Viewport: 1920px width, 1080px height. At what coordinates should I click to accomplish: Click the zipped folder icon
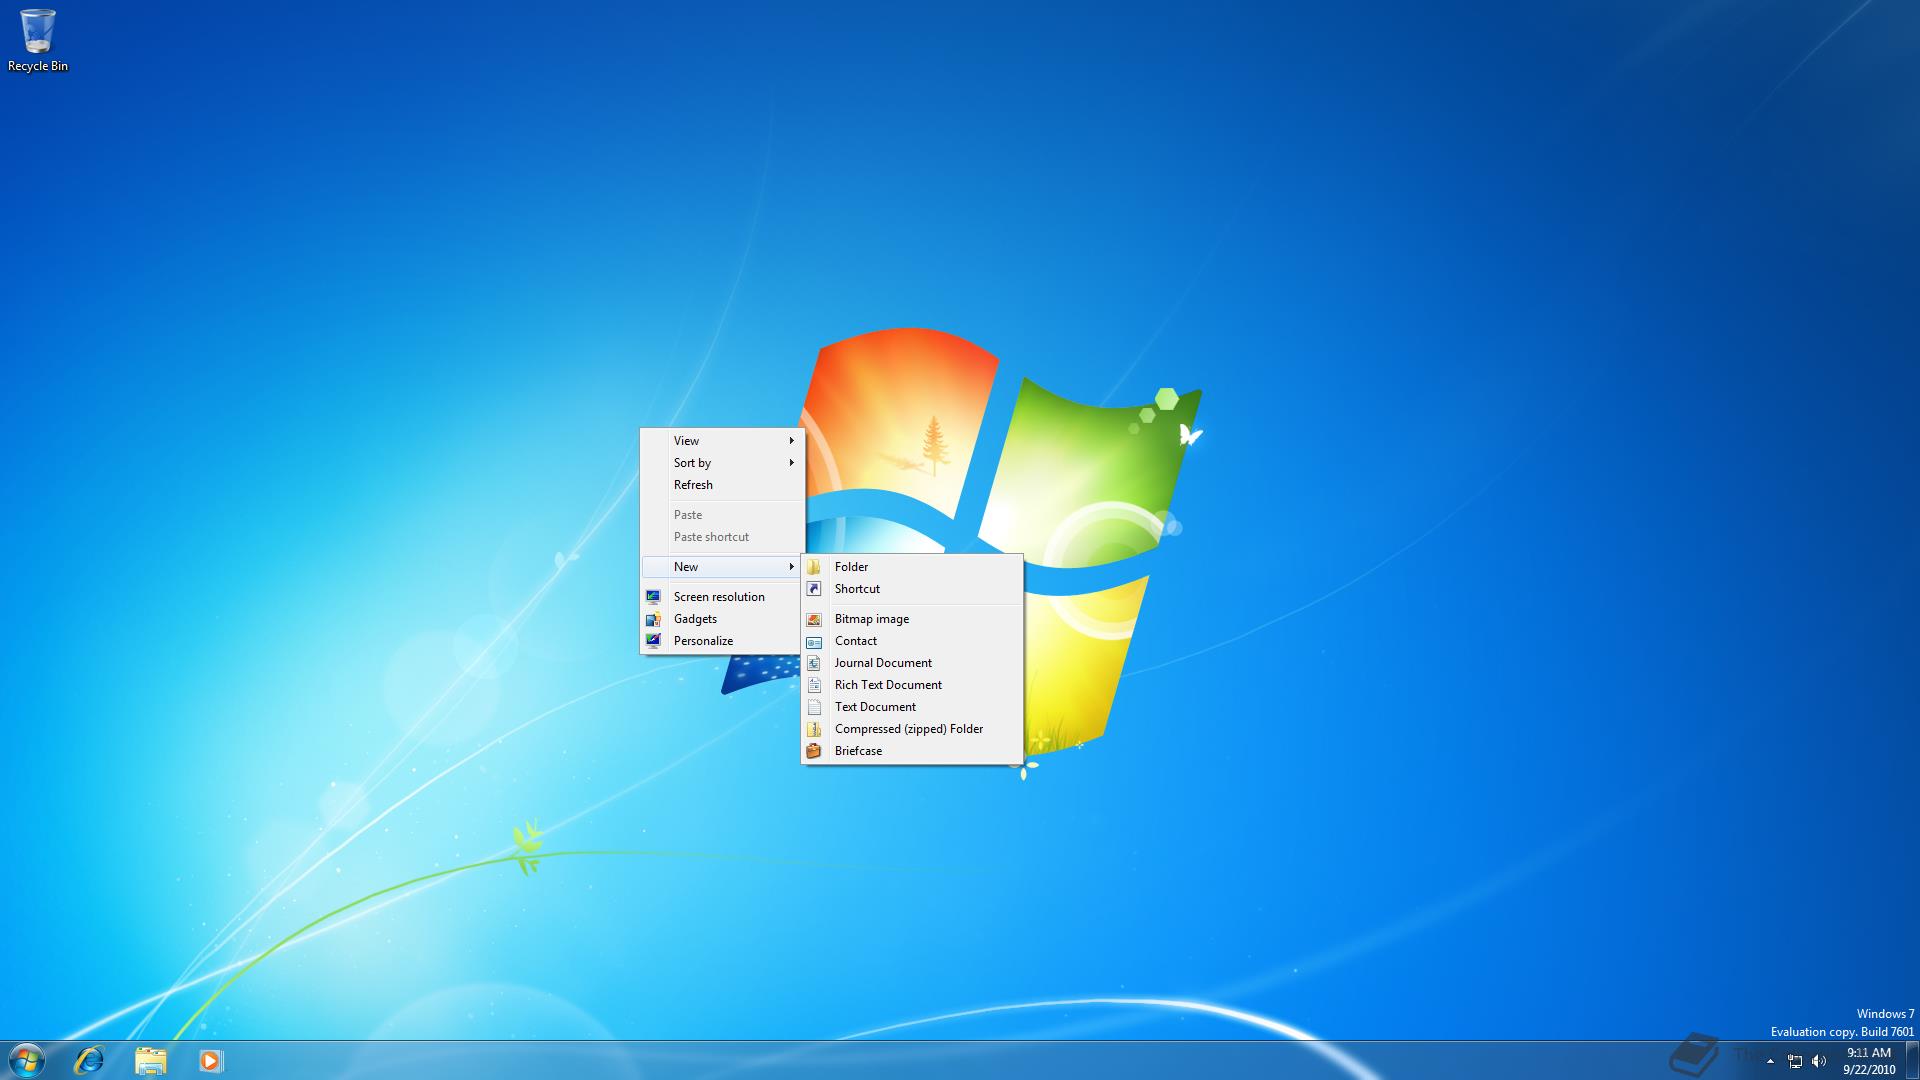pos(814,729)
